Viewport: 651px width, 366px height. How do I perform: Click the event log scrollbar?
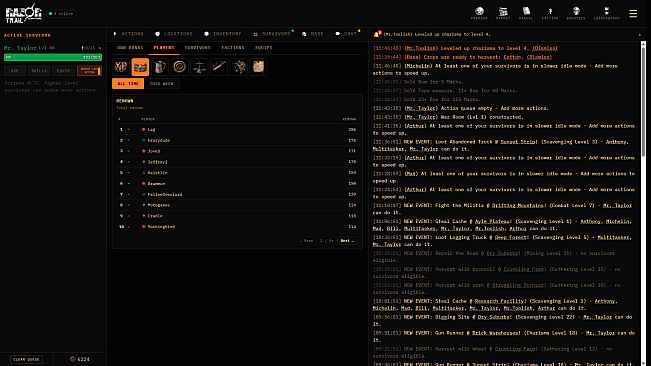644,99
